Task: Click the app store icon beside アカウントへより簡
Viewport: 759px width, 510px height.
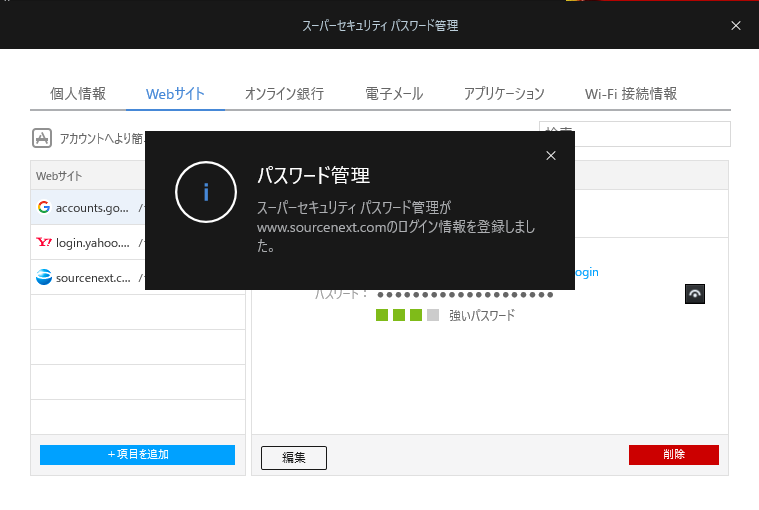Action: coord(42,138)
